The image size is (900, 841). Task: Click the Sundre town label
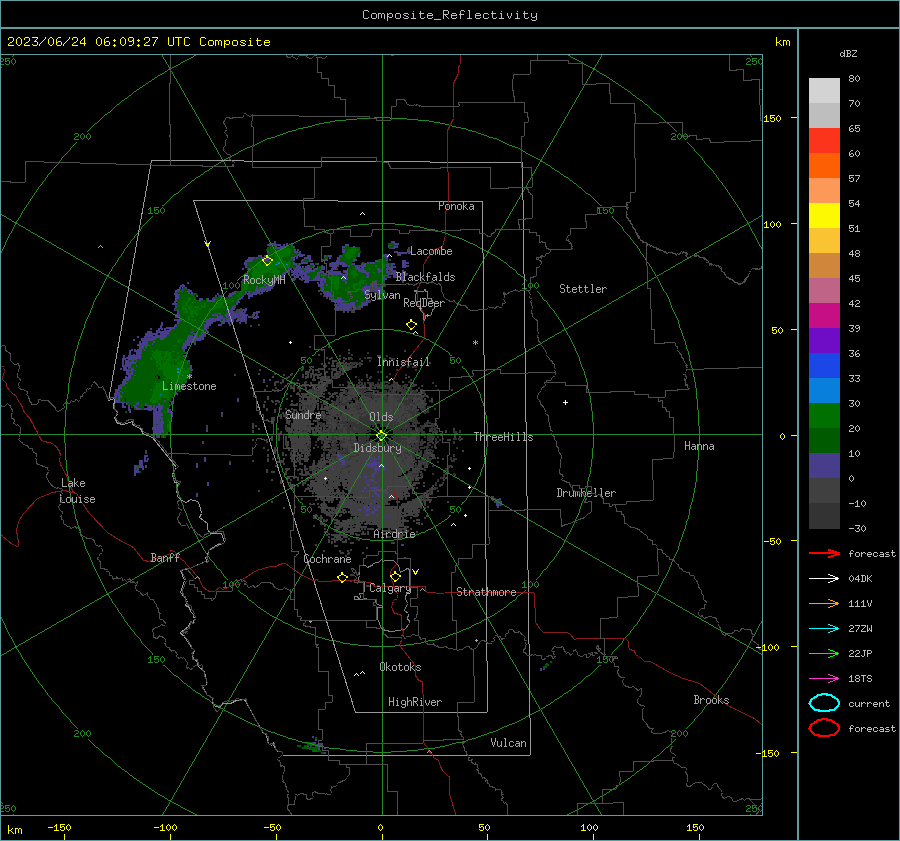[x=303, y=414]
